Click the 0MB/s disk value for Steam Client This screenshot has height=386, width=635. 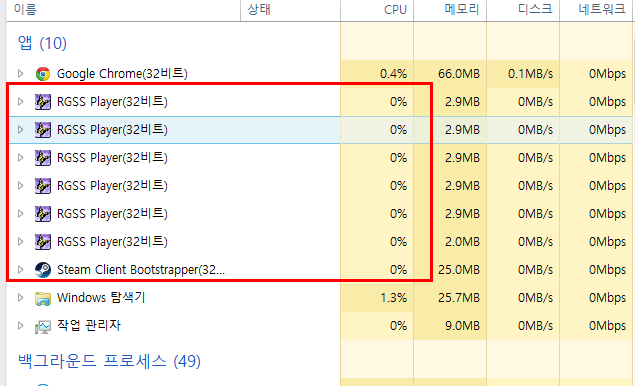(x=535, y=270)
